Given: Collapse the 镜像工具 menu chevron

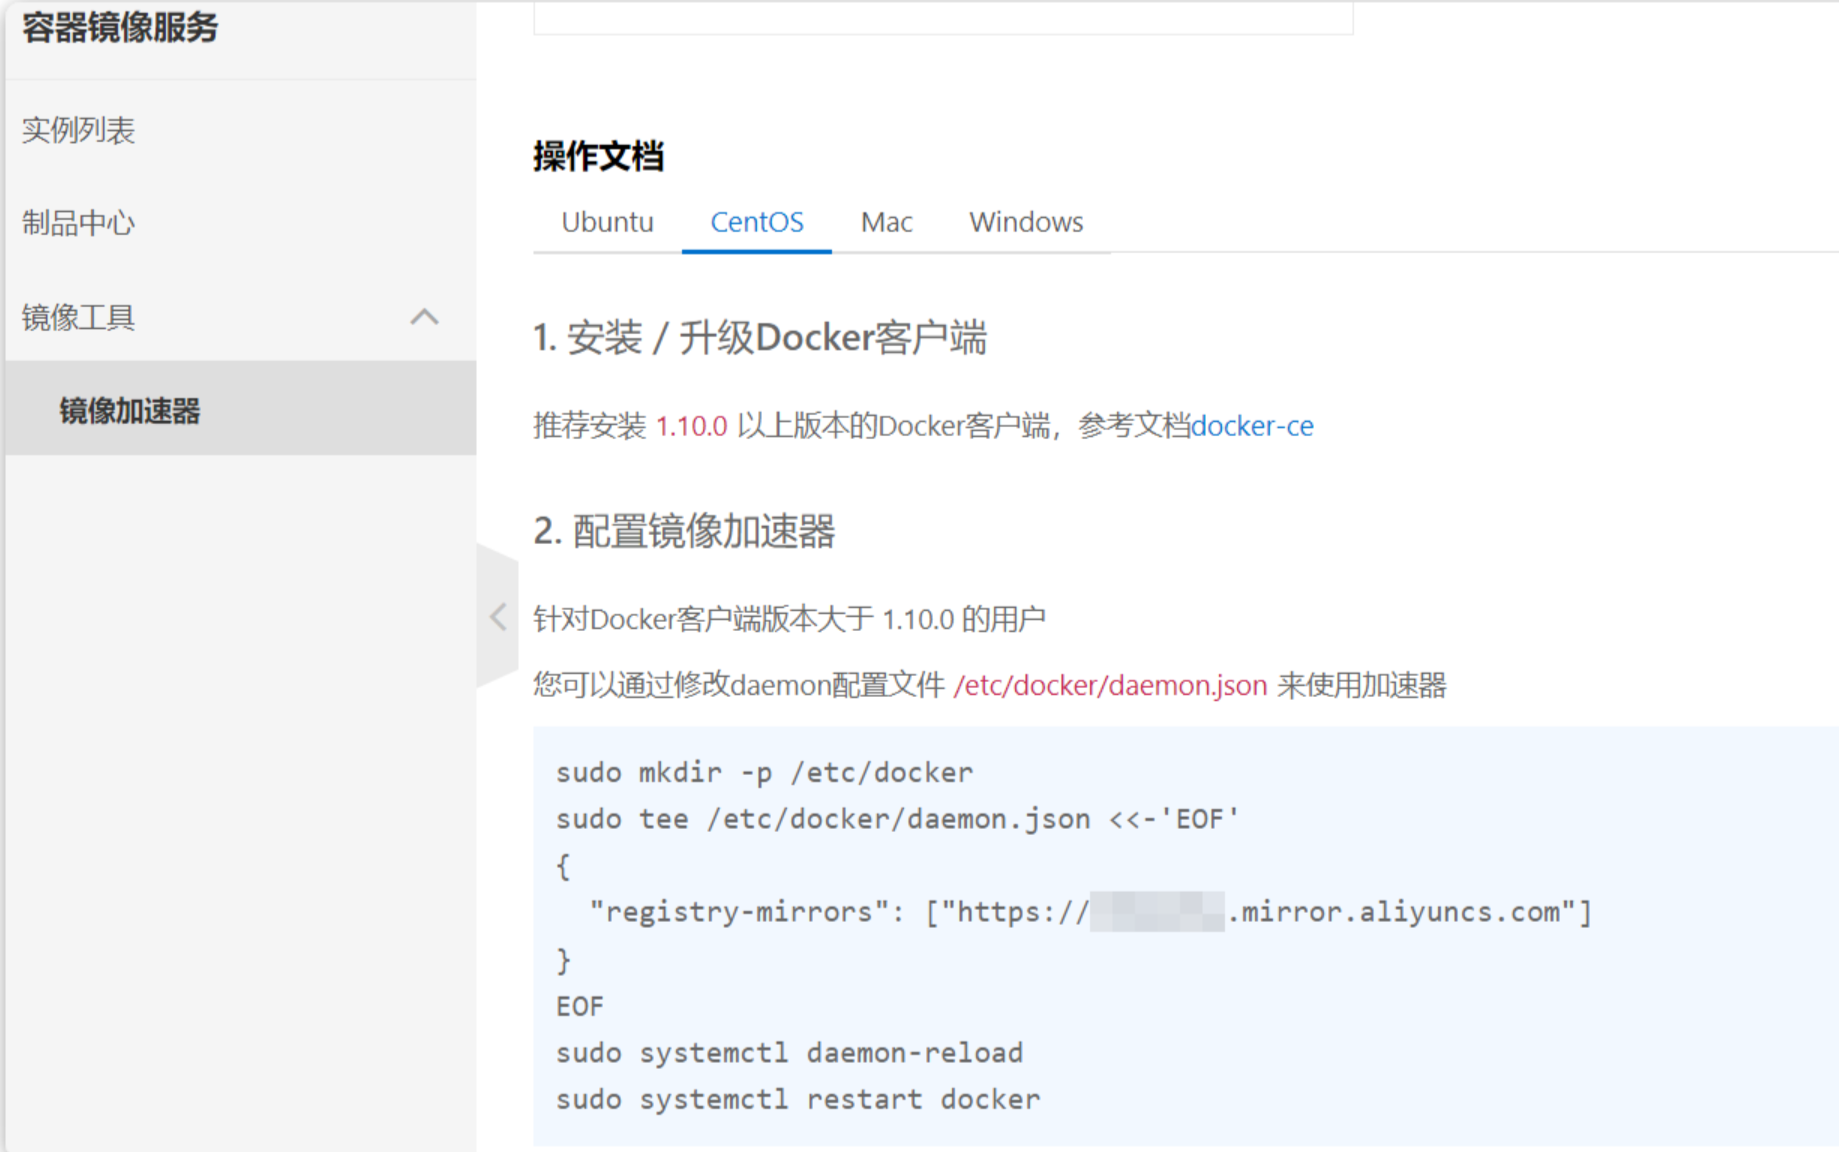Looking at the screenshot, I should [x=424, y=317].
